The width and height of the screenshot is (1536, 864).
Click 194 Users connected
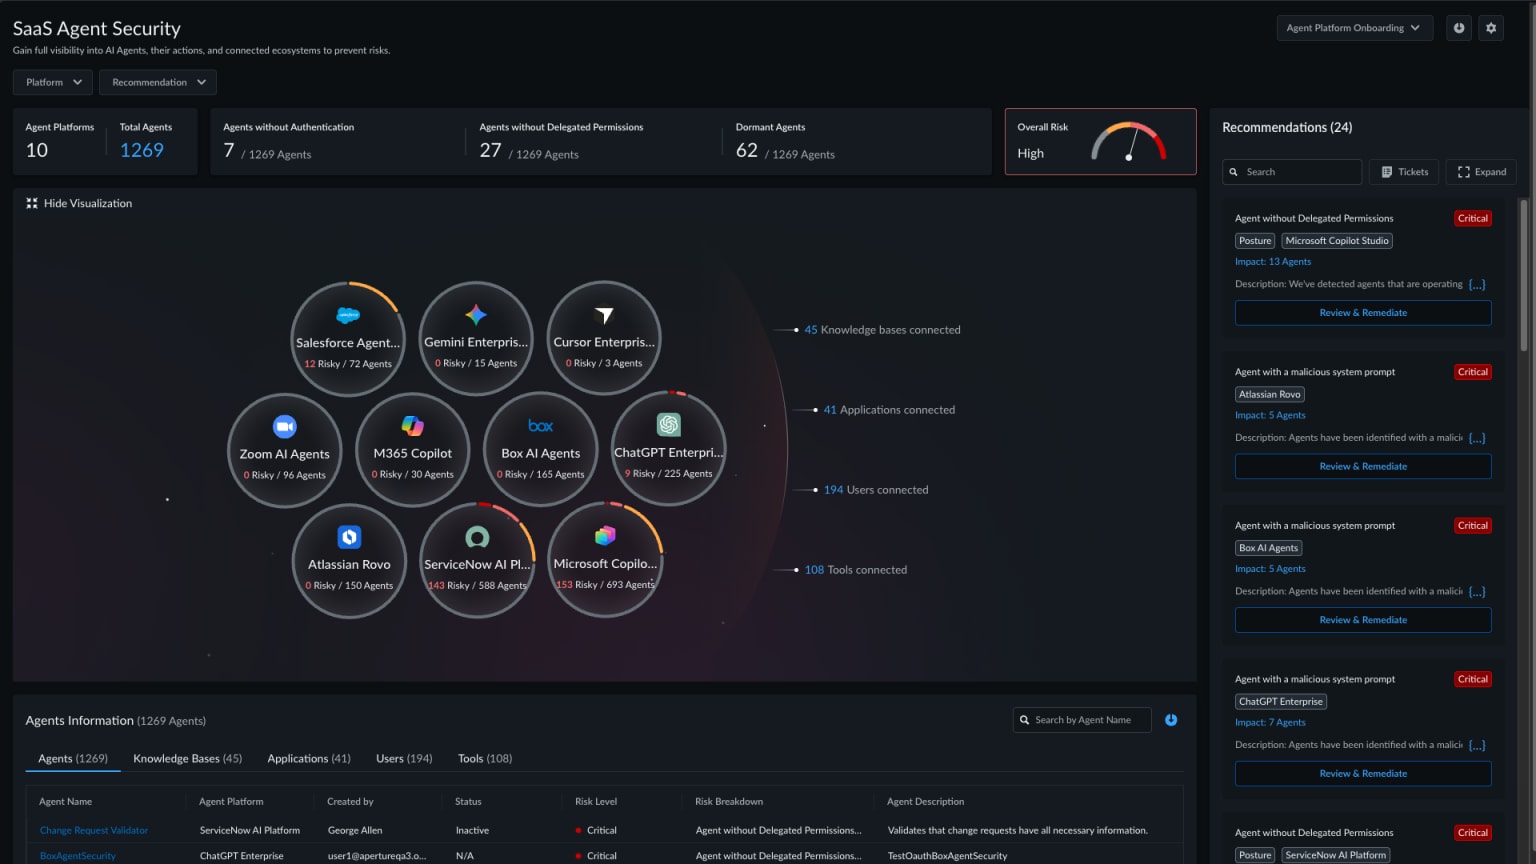(876, 490)
